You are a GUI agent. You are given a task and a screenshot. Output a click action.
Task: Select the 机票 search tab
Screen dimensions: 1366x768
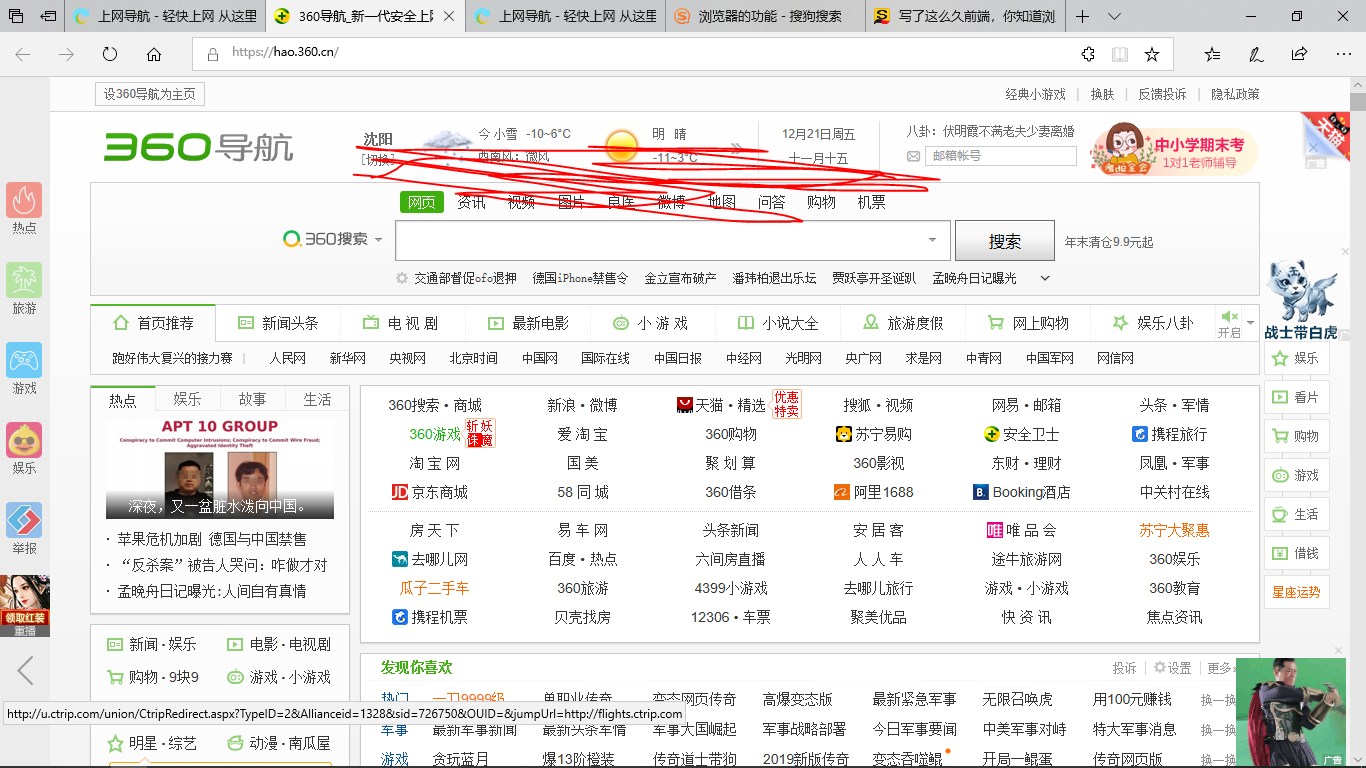pos(871,202)
